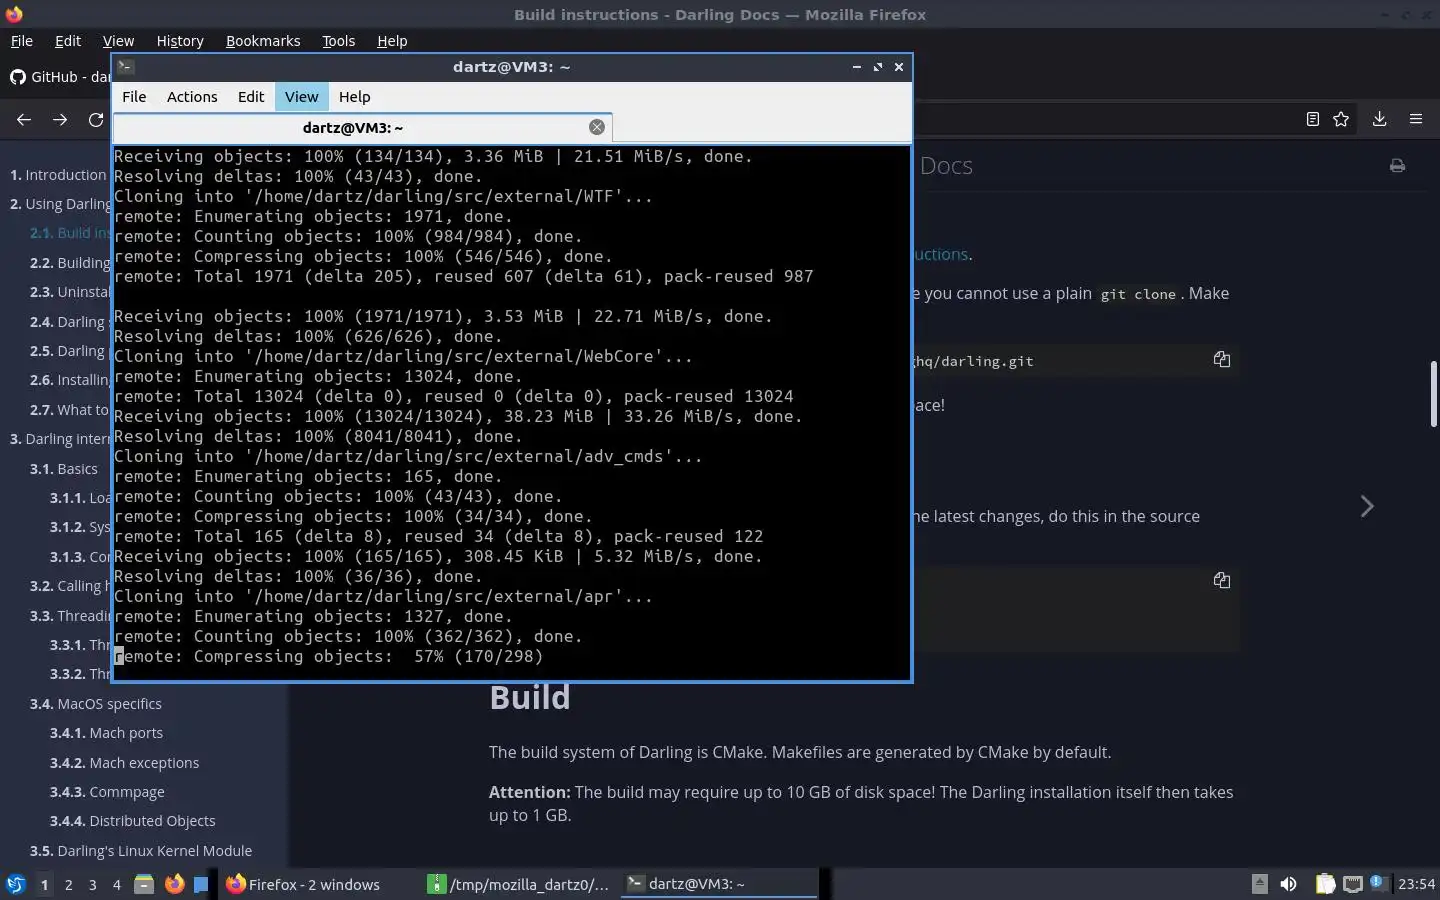Reload the page in Firefox
This screenshot has height=900, width=1440.
coord(96,119)
